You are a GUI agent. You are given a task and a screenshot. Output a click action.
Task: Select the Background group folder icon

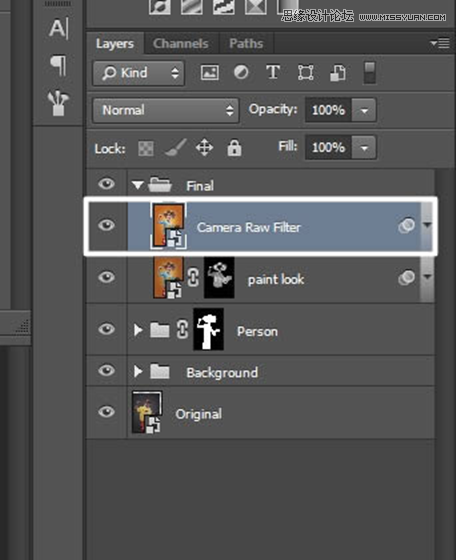(160, 371)
